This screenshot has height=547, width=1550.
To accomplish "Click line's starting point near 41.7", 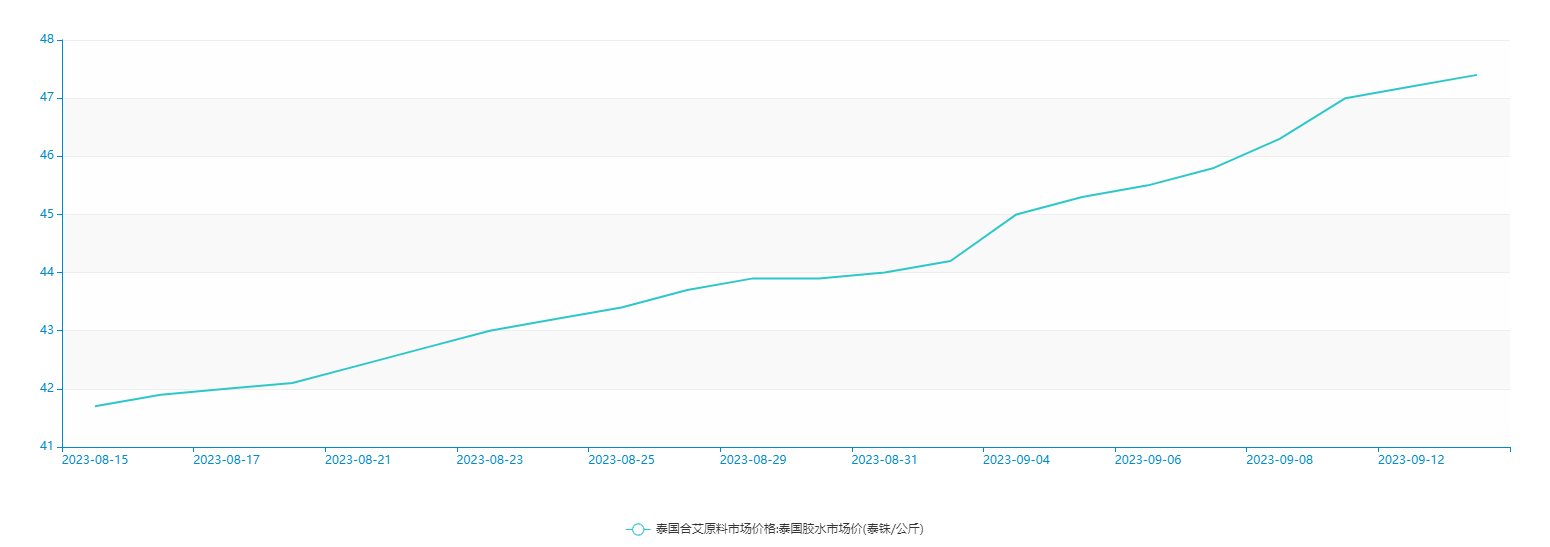I will coord(95,406).
